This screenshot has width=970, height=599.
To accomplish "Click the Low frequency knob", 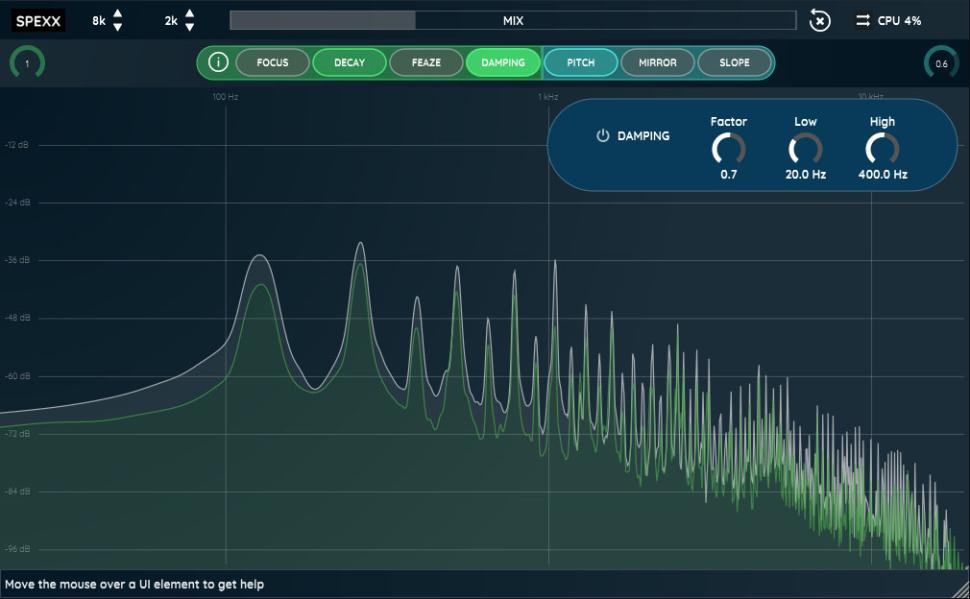I will tap(805, 149).
